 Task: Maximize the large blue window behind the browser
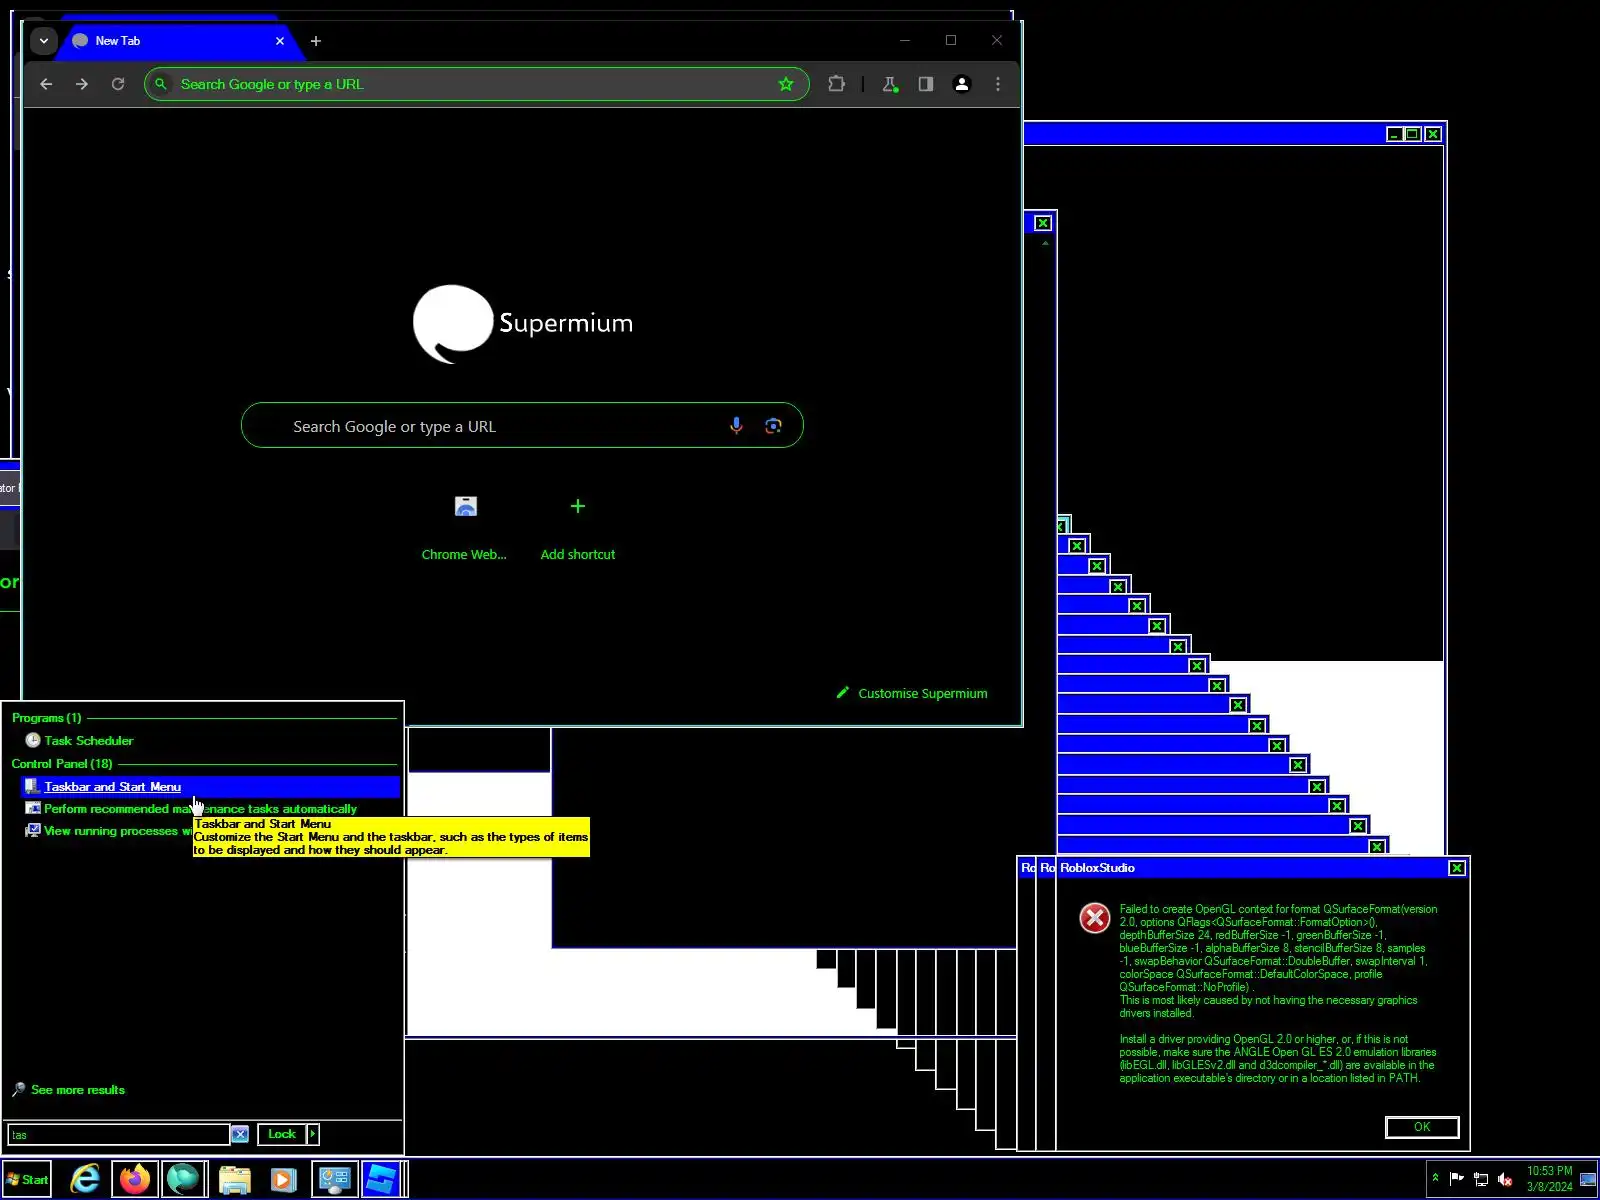pyautogui.click(x=1413, y=134)
